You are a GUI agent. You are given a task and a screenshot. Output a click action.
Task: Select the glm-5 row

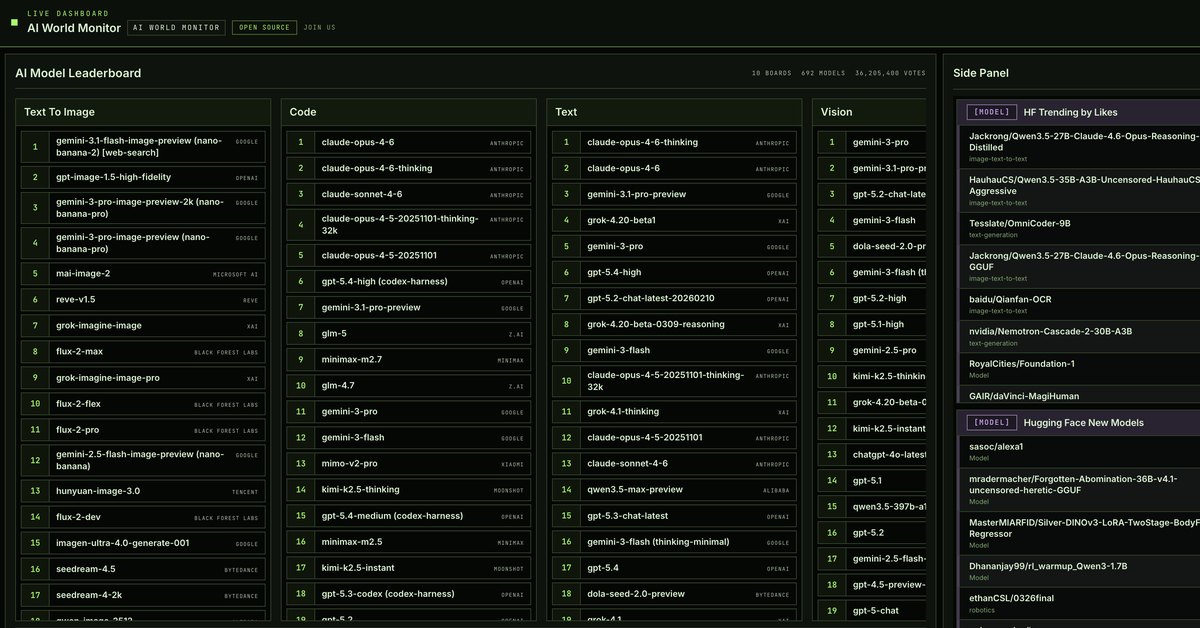(409, 333)
